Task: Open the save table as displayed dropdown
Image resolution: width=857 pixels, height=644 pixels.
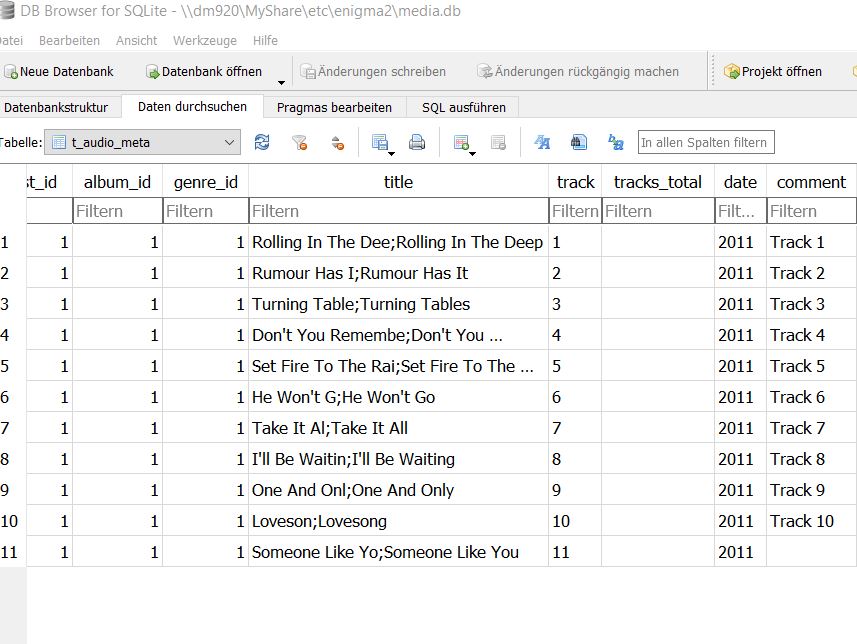Action: 391,153
